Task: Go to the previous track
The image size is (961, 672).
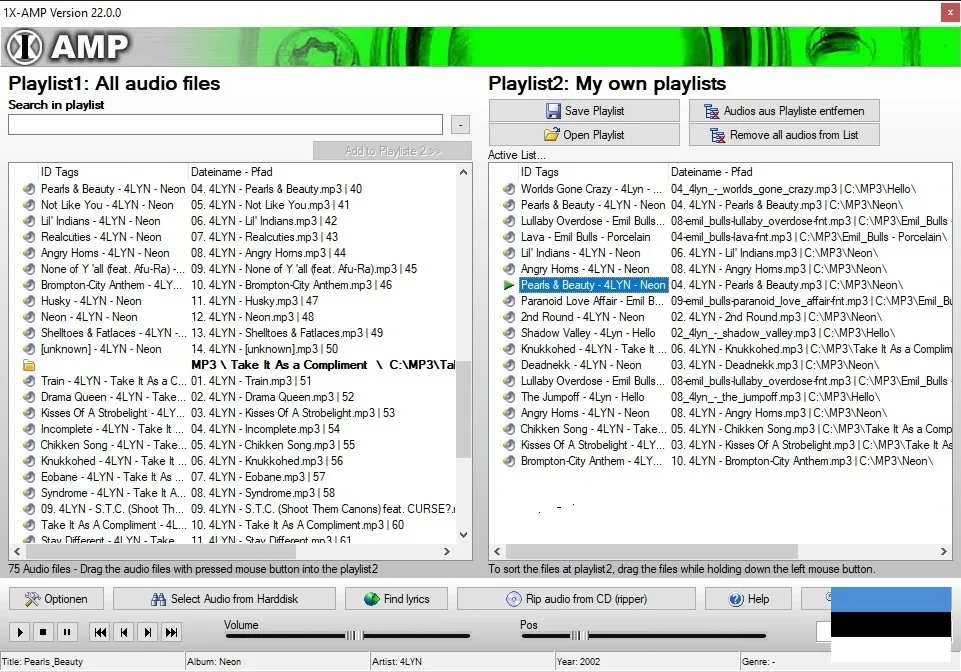Action: pos(124,632)
